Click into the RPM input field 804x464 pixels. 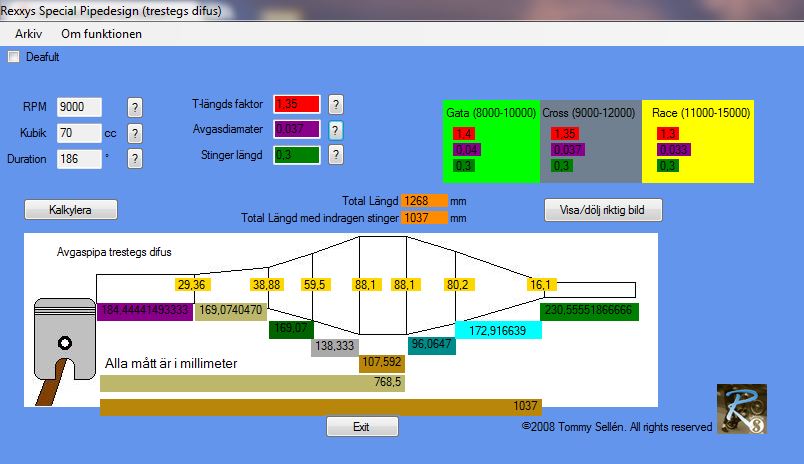coord(79,107)
